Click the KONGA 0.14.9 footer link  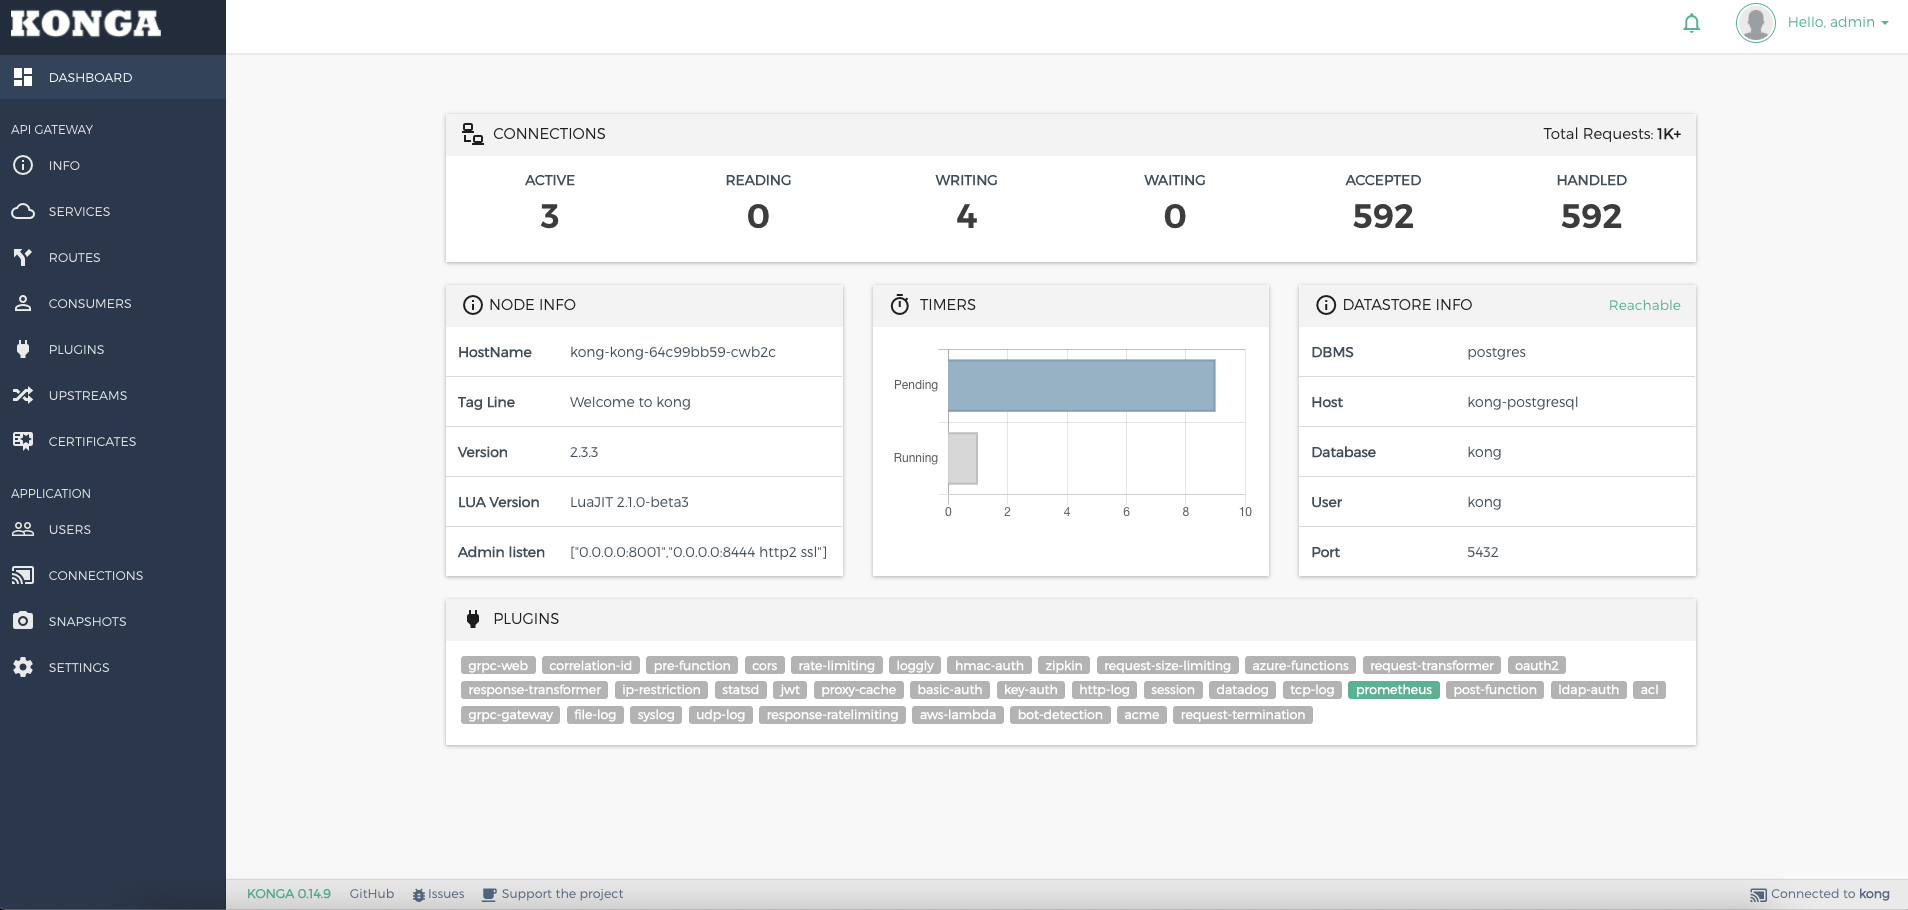tap(289, 894)
